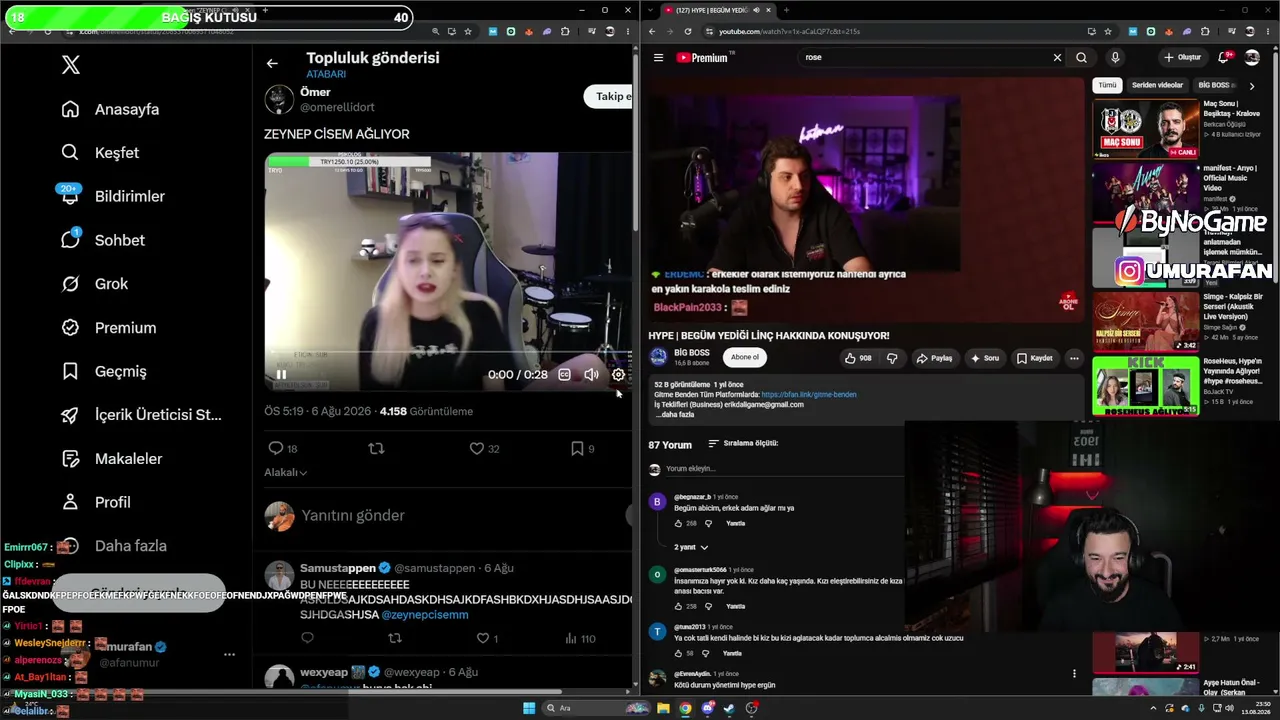The height and width of the screenshot is (720, 1280).
Task: Open bfan.link/gitme-benden link
Action: point(809,395)
